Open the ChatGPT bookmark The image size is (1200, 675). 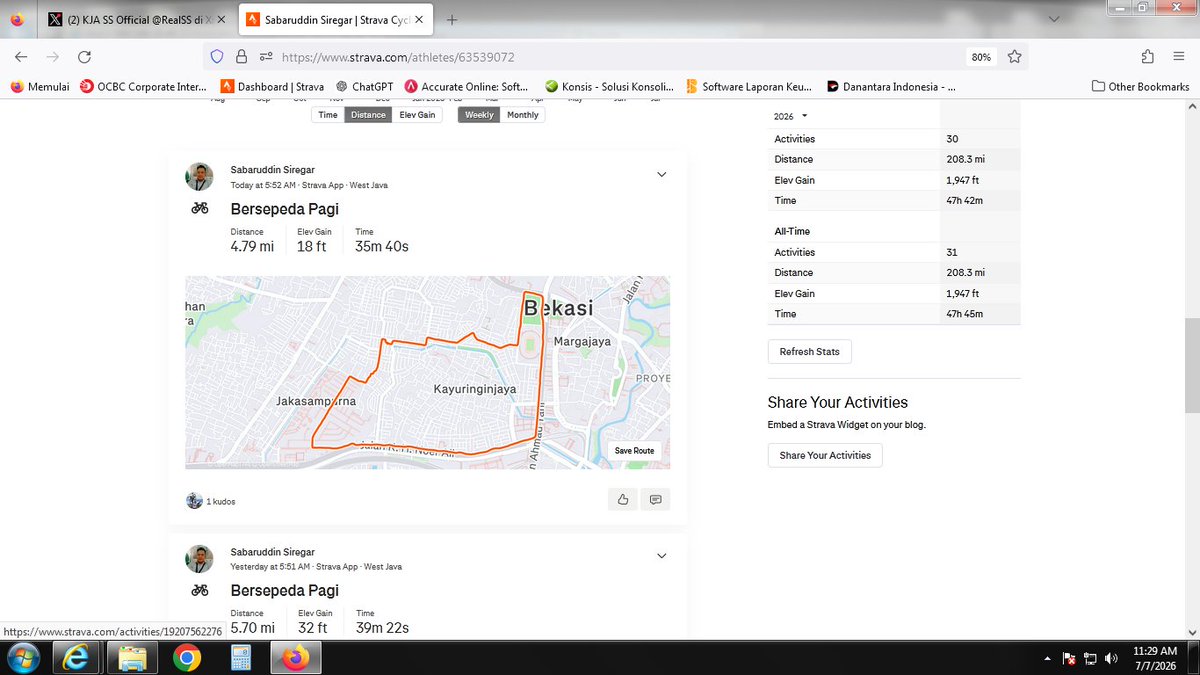365,86
